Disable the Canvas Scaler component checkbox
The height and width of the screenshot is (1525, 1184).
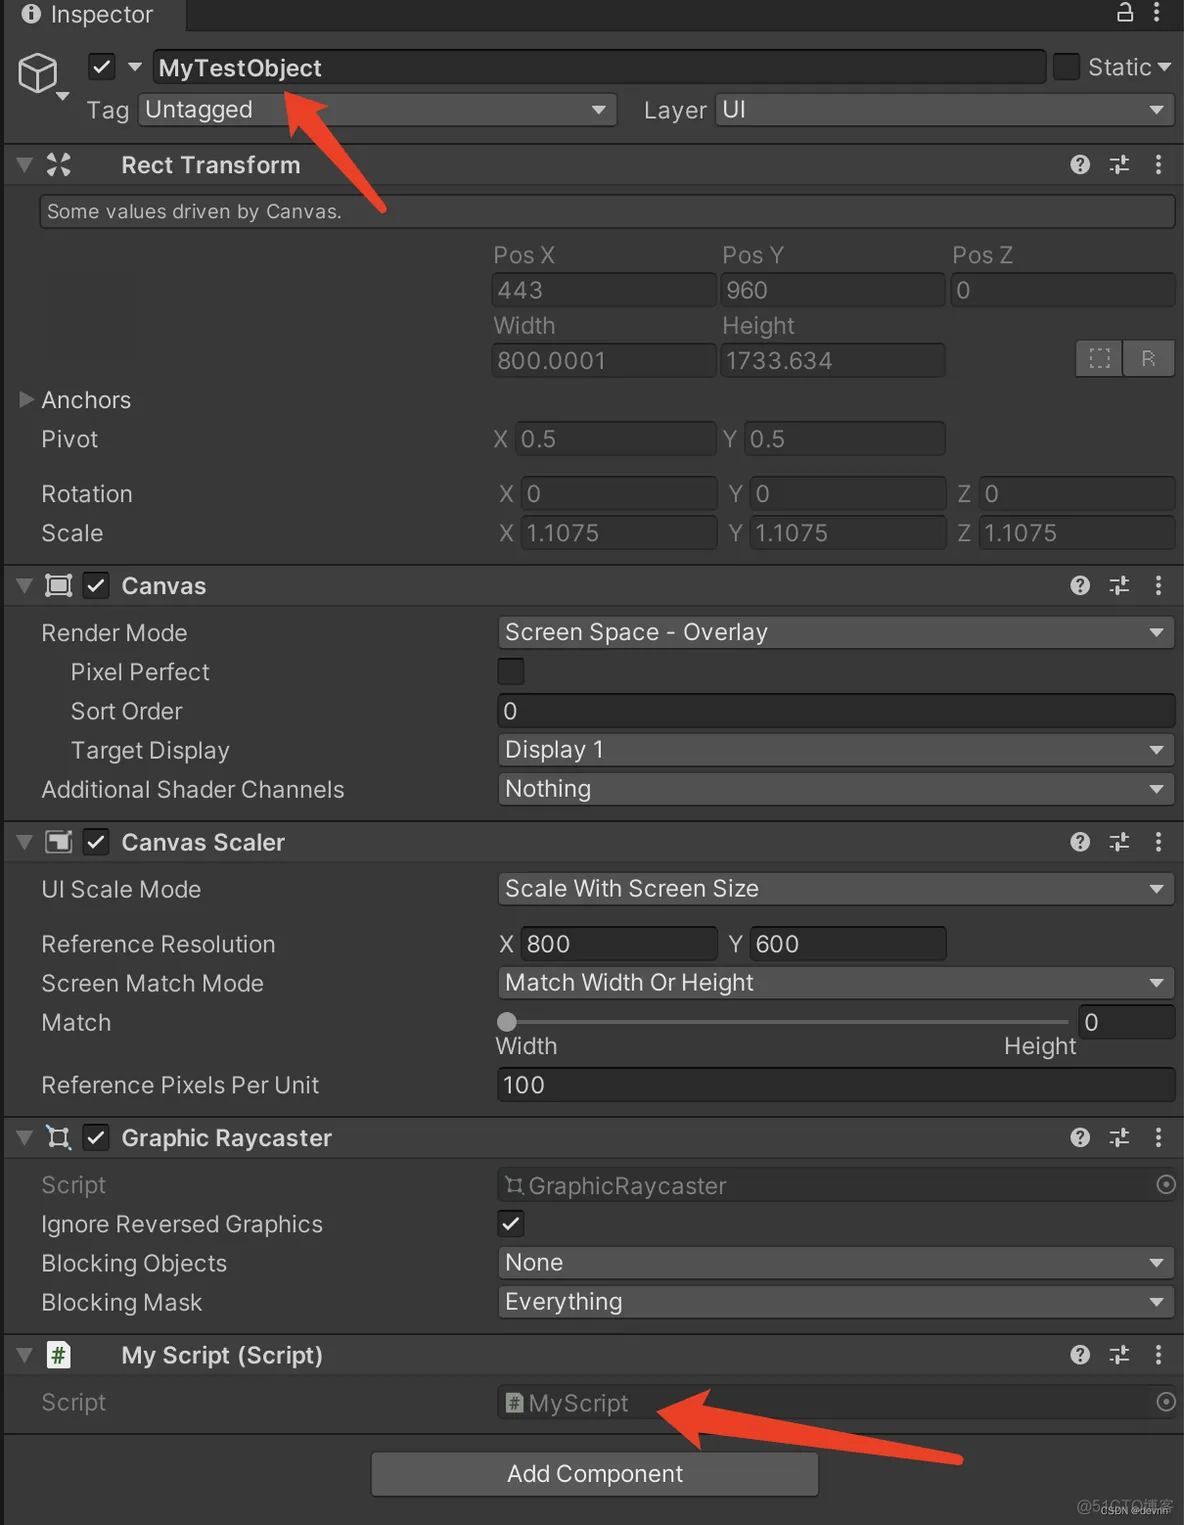click(96, 842)
